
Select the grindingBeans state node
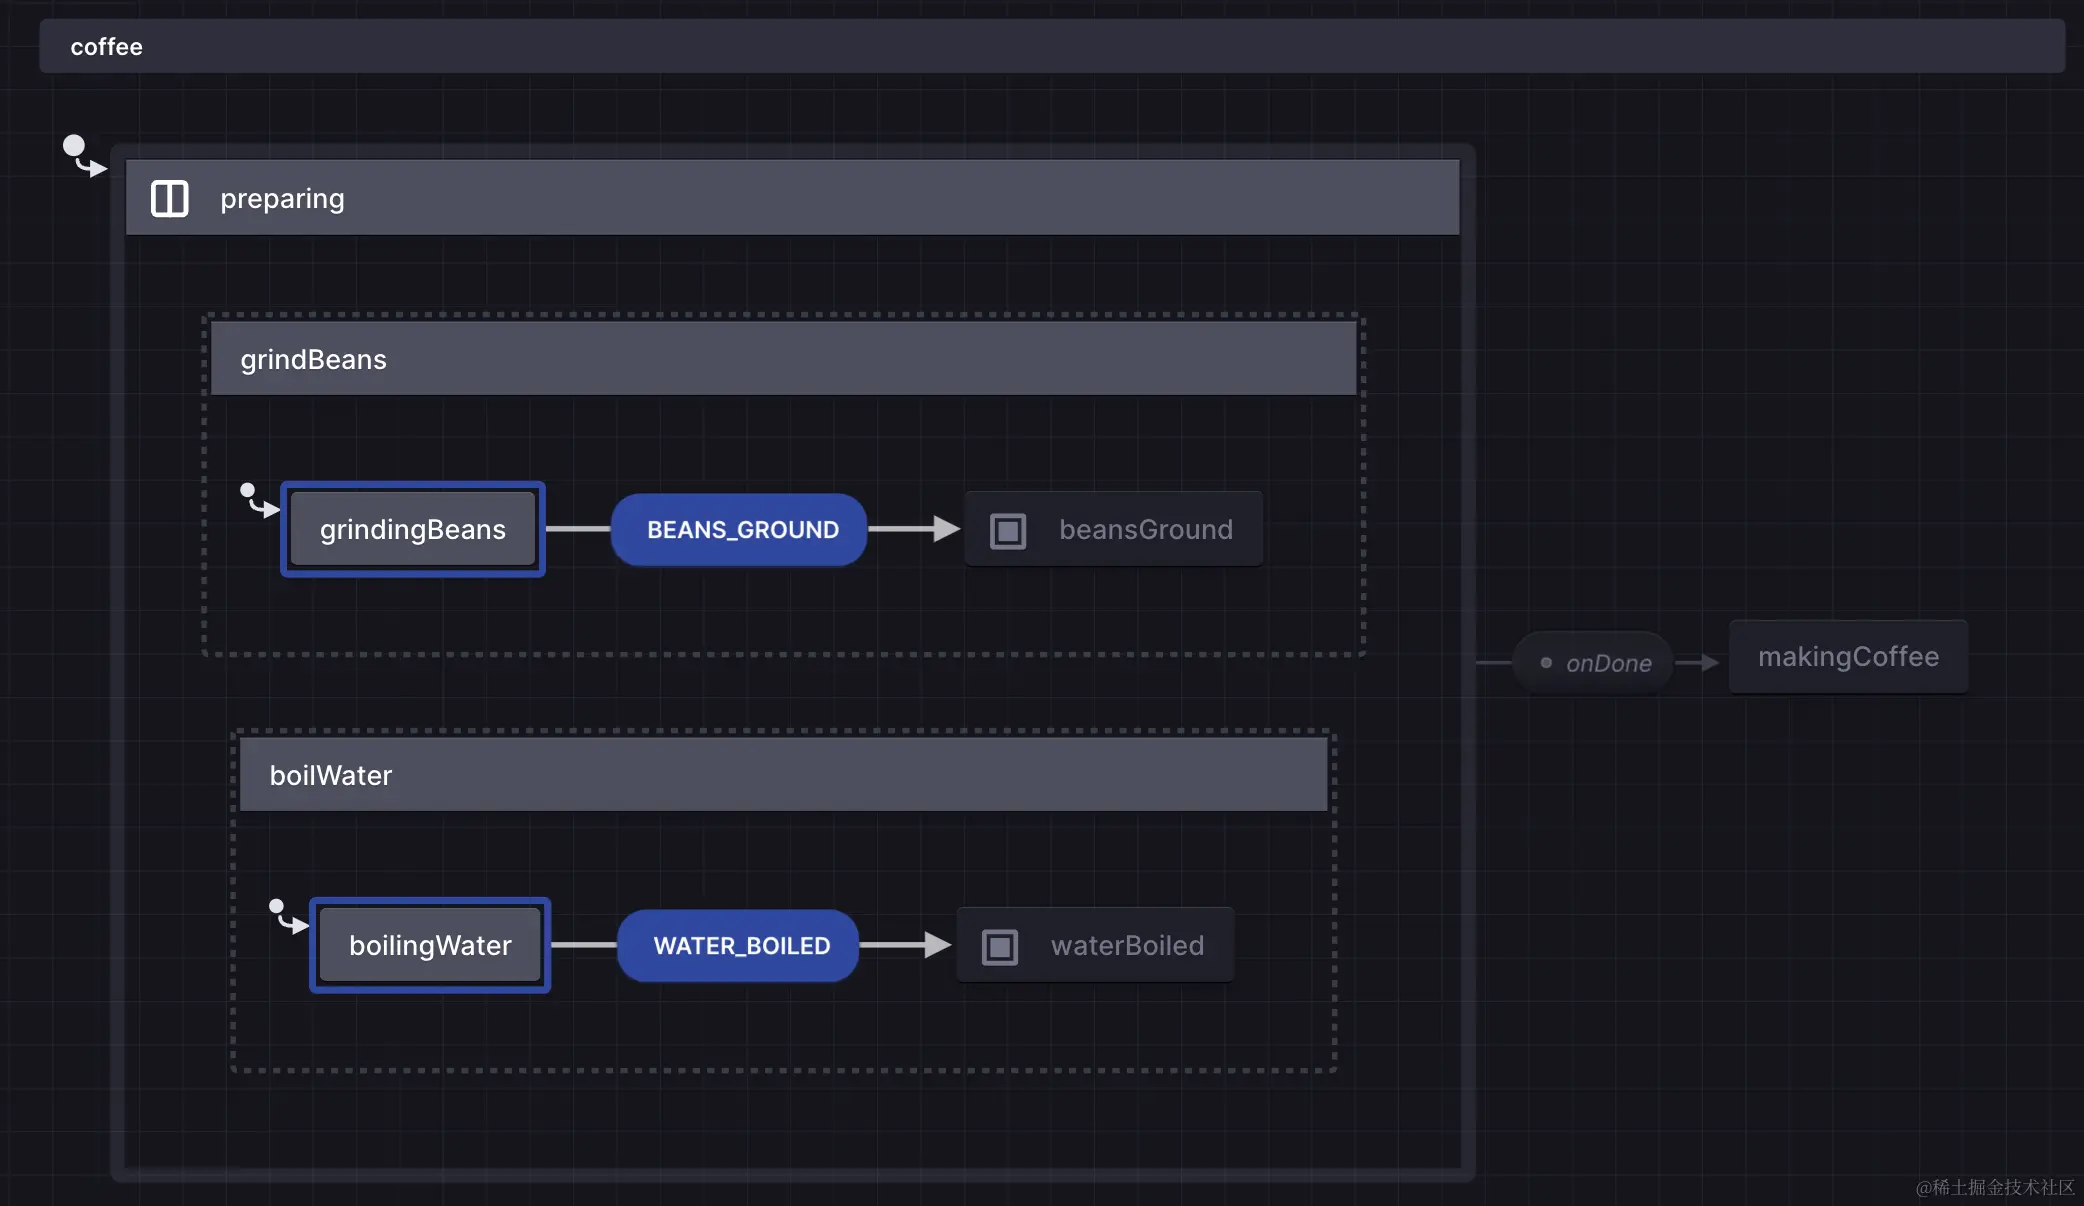412,530
